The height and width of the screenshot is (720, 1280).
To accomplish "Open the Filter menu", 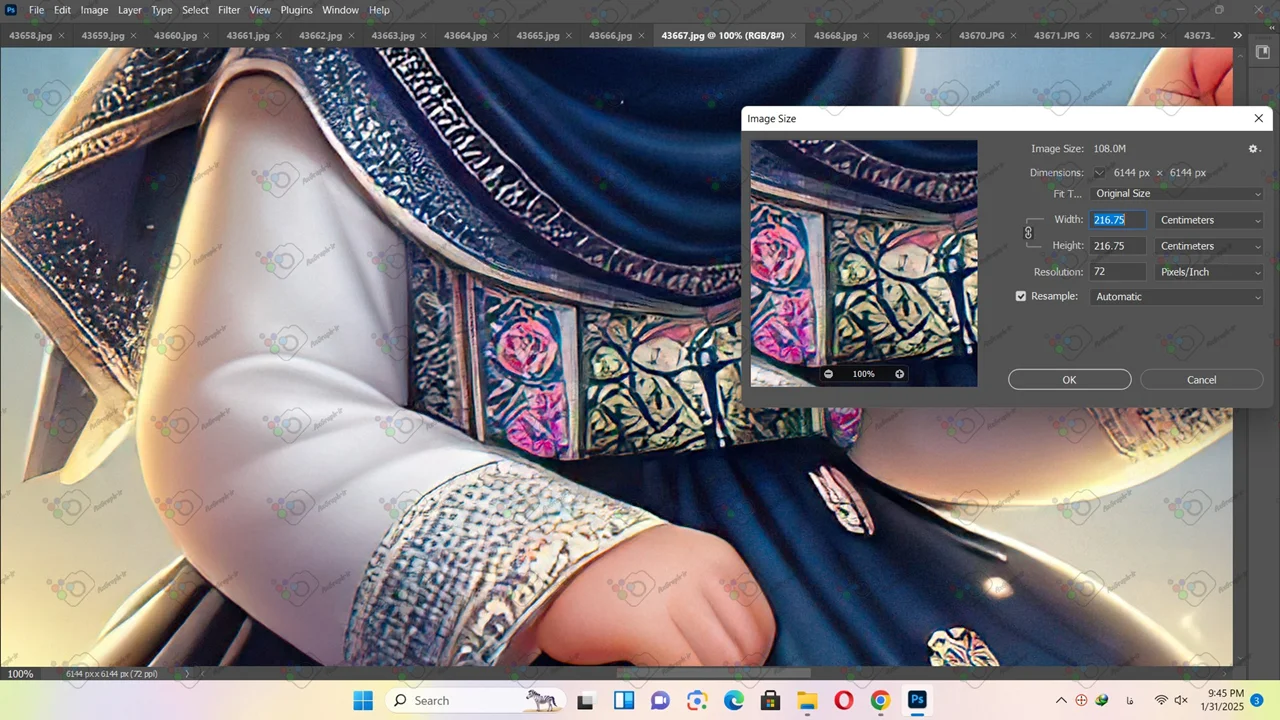I will (x=229, y=10).
